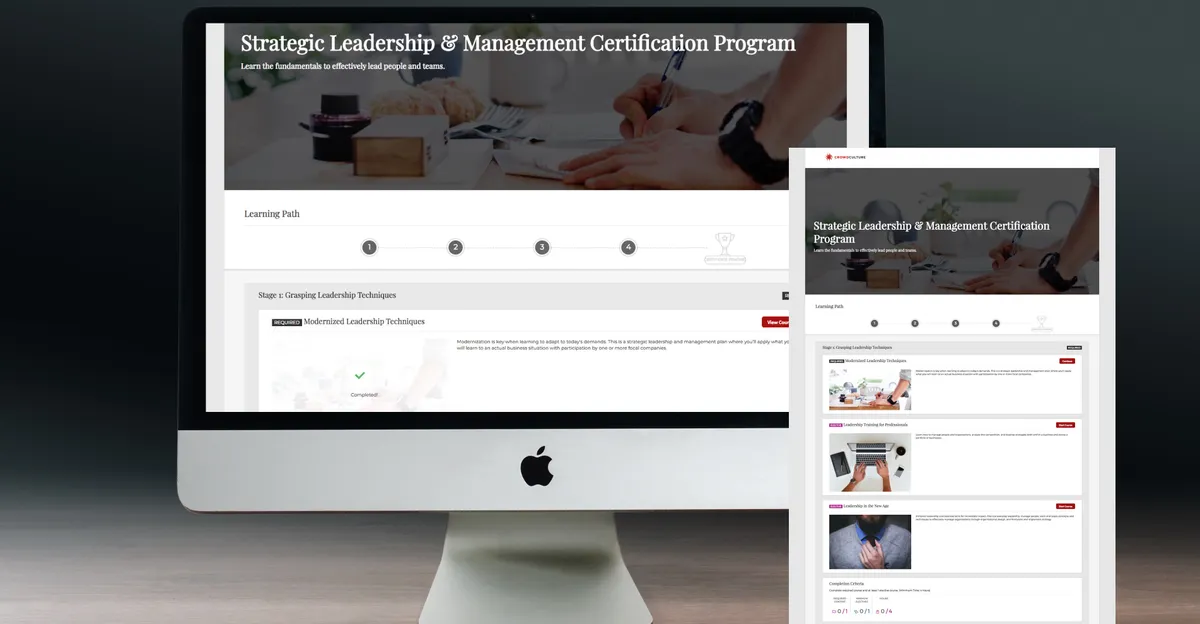Open the Leadership in the New Age thumbnail
This screenshot has width=1200, height=624.
click(870, 542)
